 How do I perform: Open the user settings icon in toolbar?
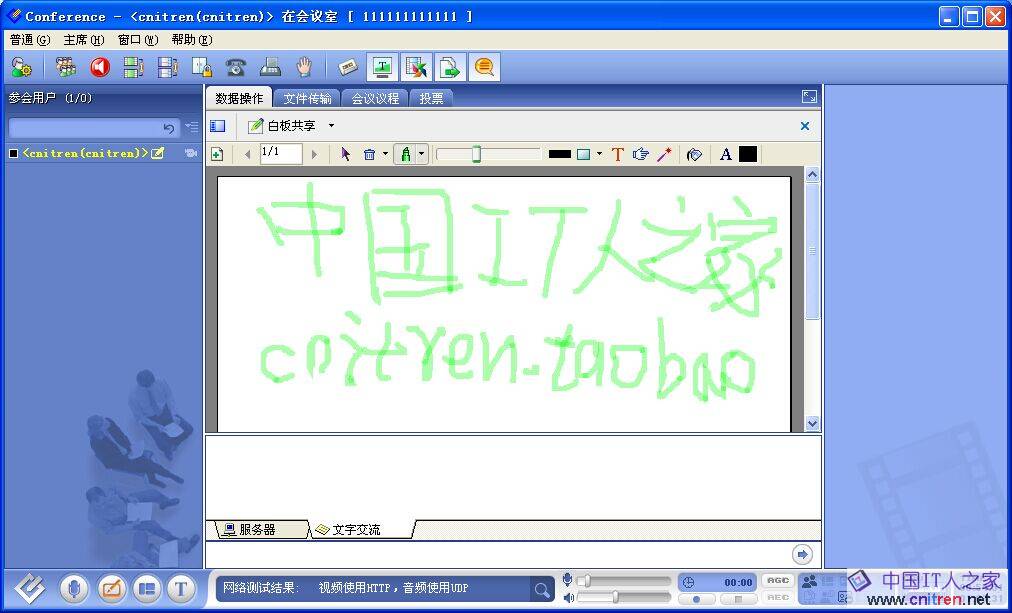click(x=21, y=67)
